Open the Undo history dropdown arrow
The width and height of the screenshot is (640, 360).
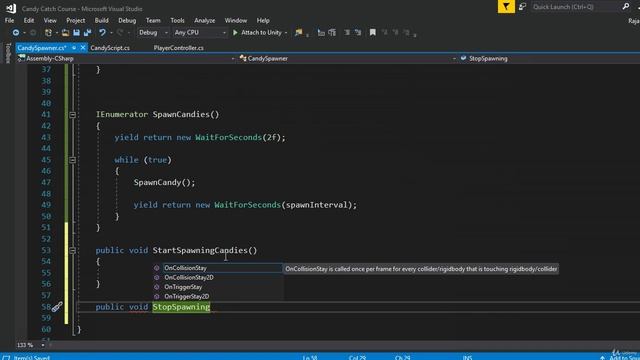pyautogui.click(x=111, y=33)
